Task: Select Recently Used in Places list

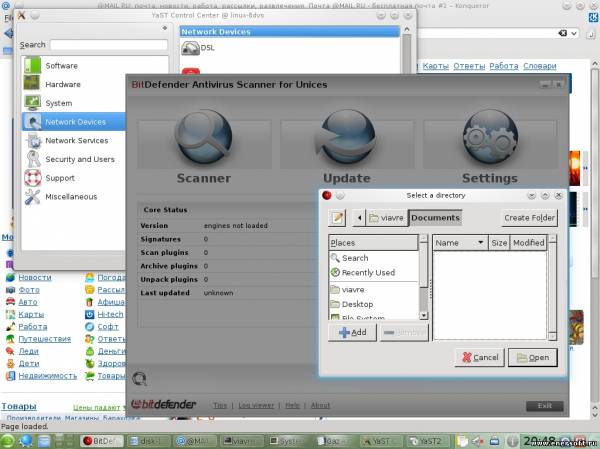Action: pyautogui.click(x=373, y=273)
